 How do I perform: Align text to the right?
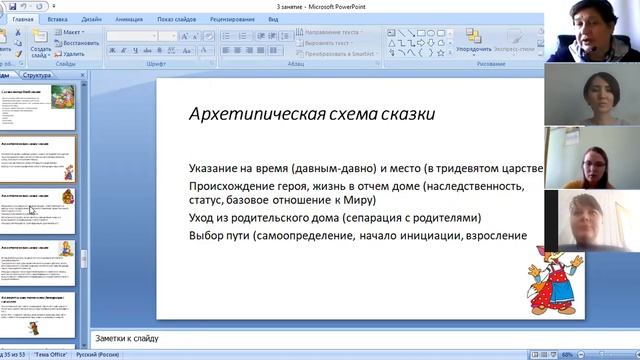click(249, 51)
